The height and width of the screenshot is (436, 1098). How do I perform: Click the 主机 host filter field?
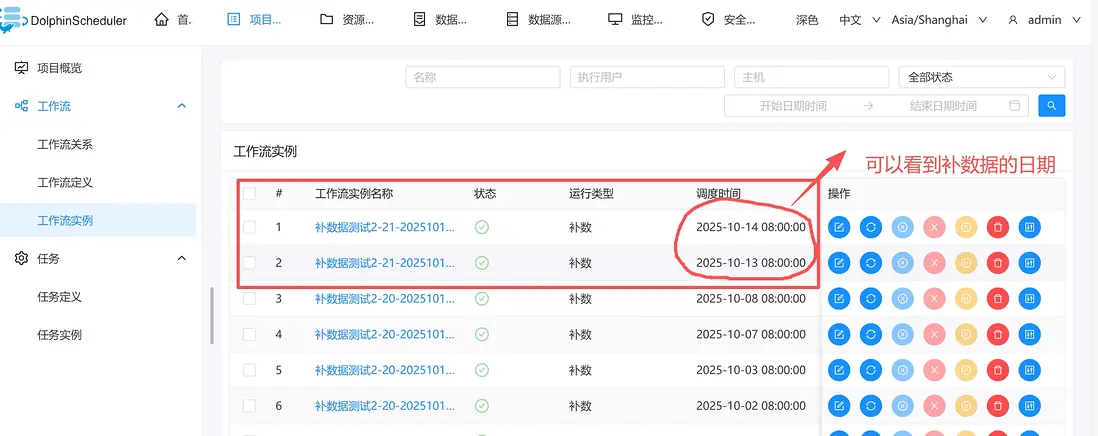[x=811, y=77]
